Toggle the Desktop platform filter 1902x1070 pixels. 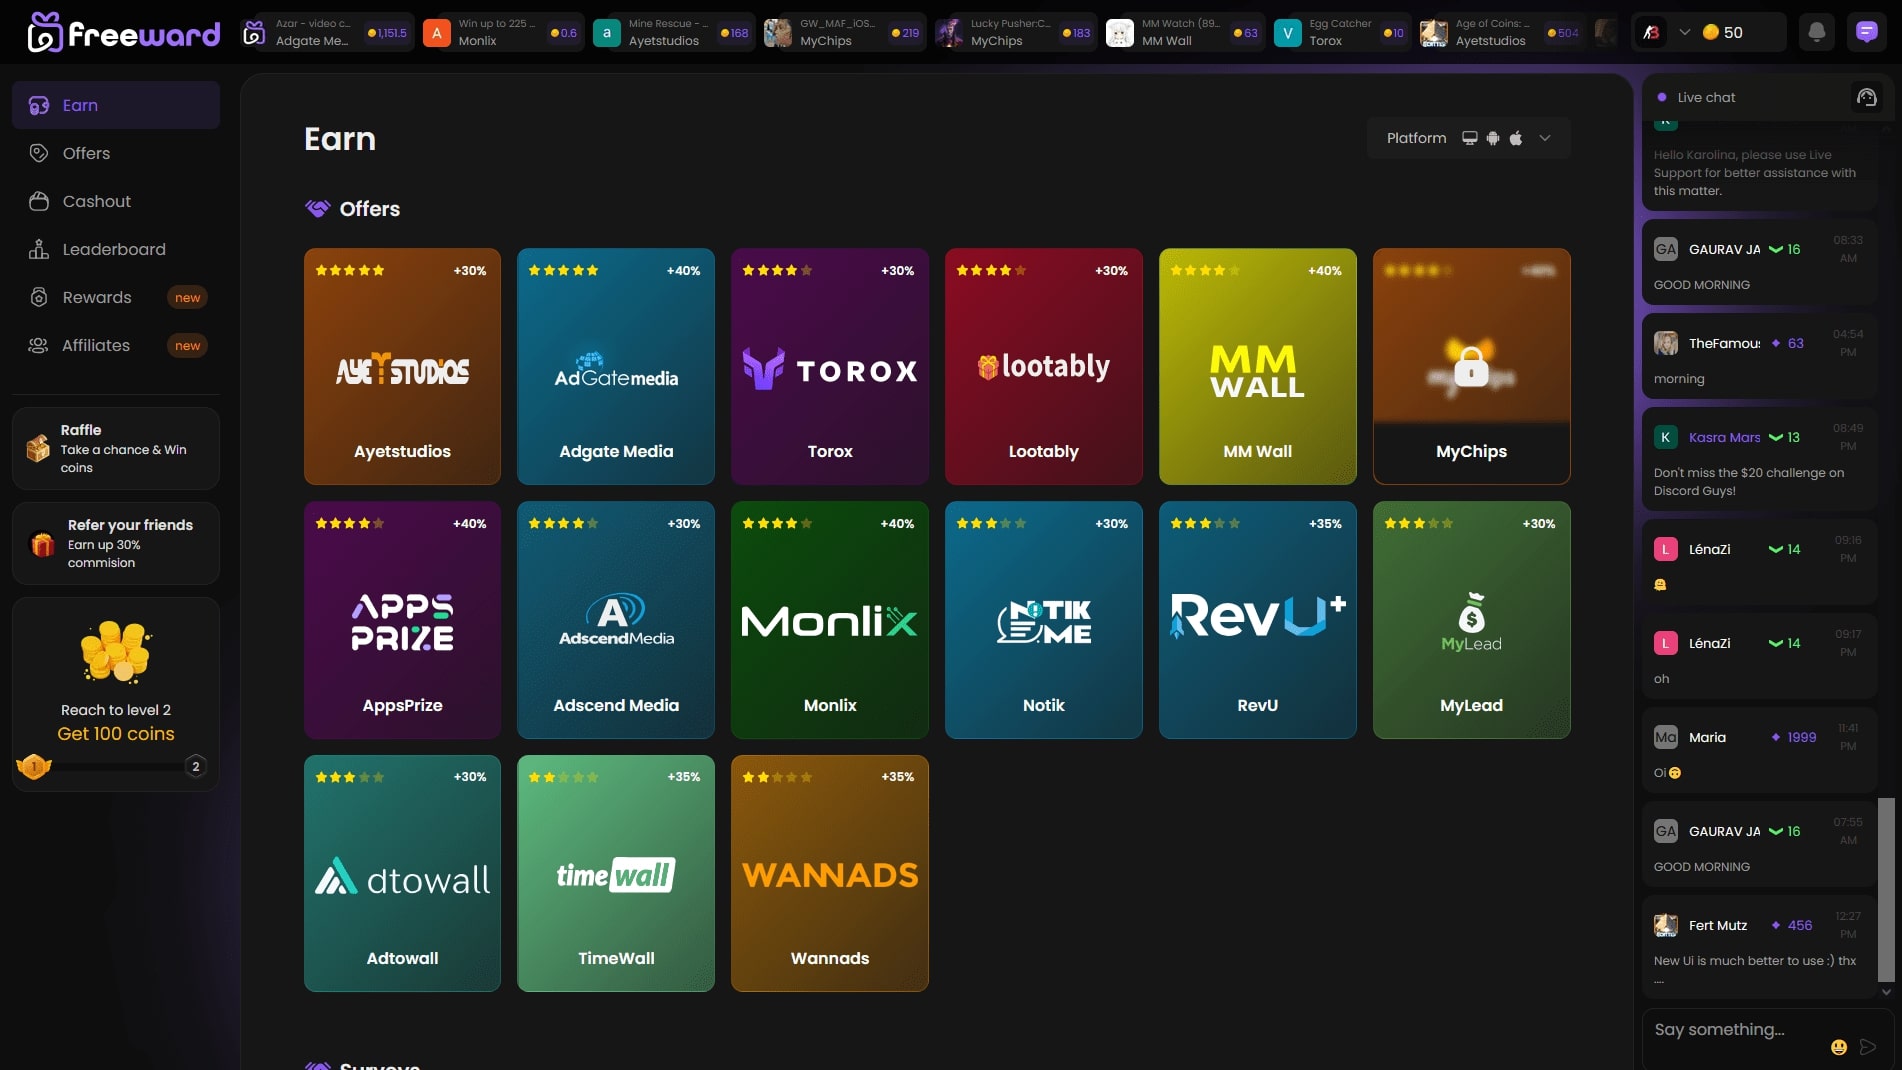[x=1469, y=138]
